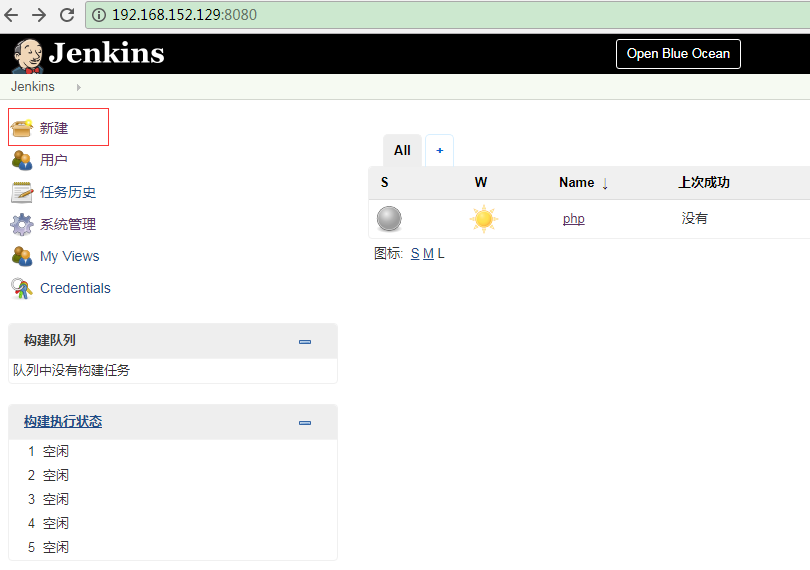Click the Jenkins butler logo icon
The width and height of the screenshot is (810, 570).
click(x=27, y=56)
